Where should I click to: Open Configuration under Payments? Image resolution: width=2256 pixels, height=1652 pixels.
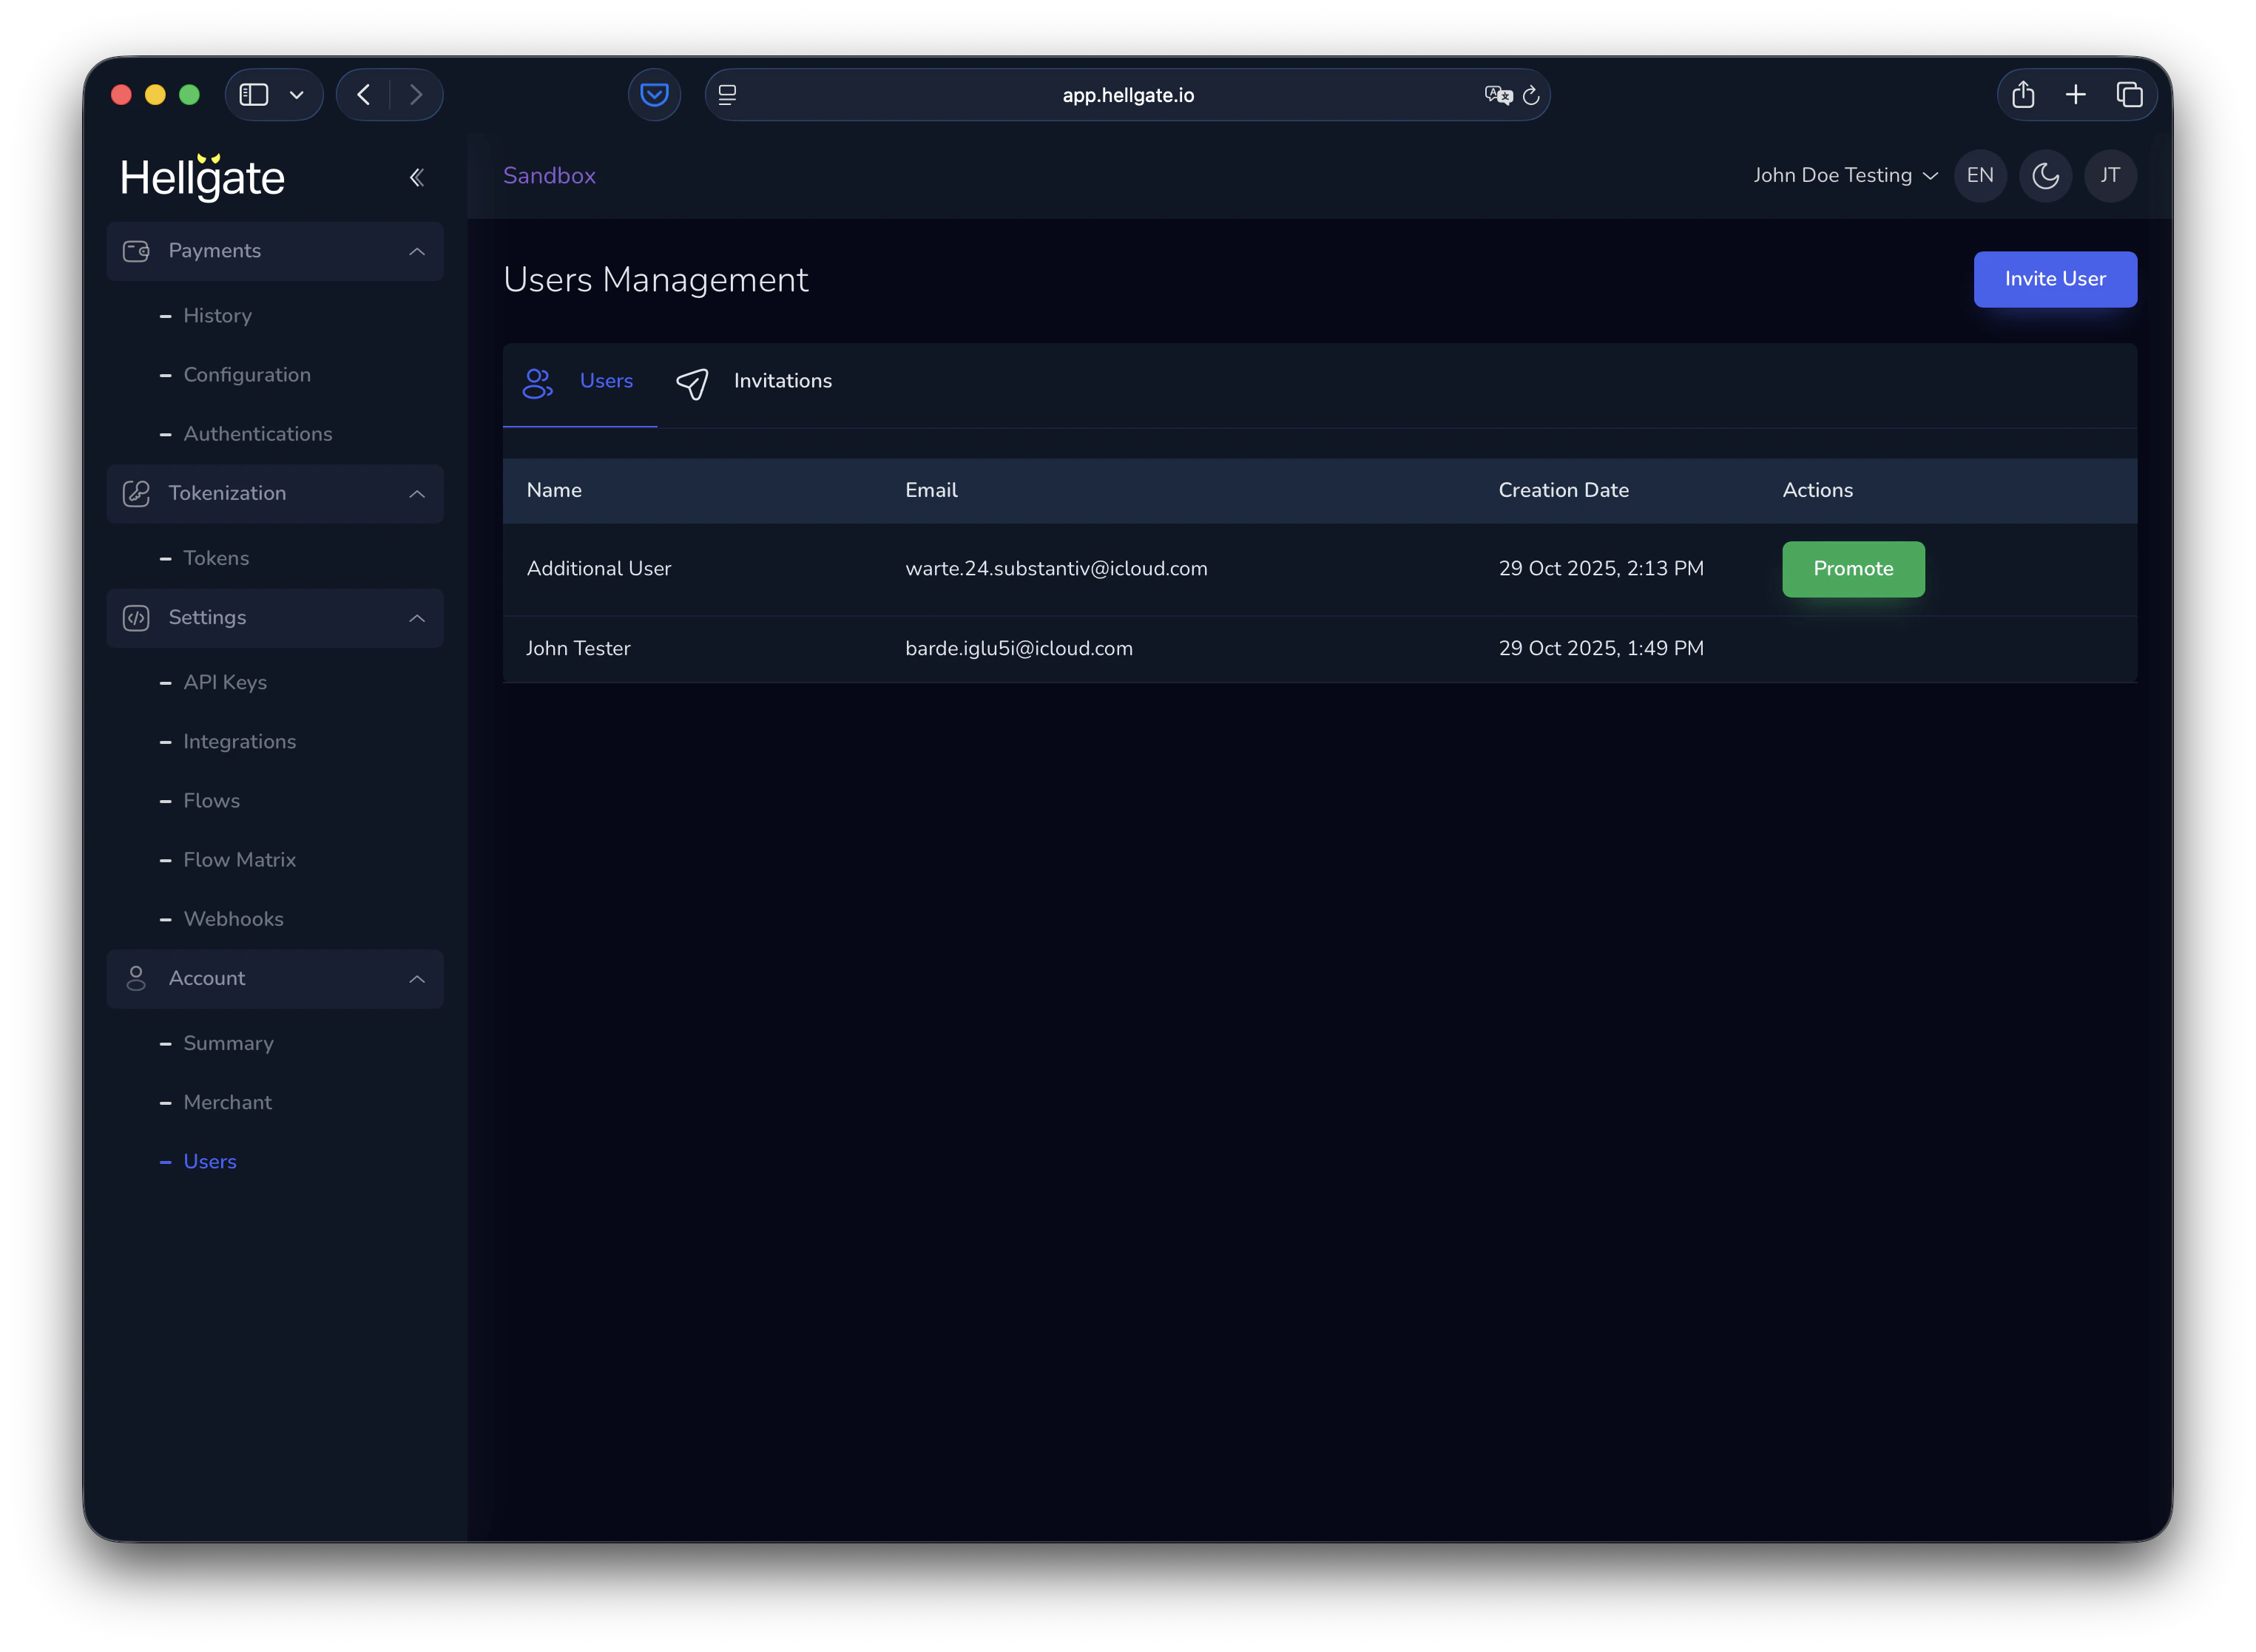pyautogui.click(x=247, y=375)
